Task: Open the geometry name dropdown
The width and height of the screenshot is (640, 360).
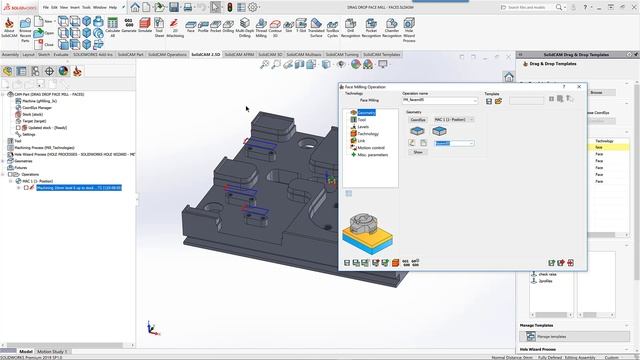Action: pos(471,143)
